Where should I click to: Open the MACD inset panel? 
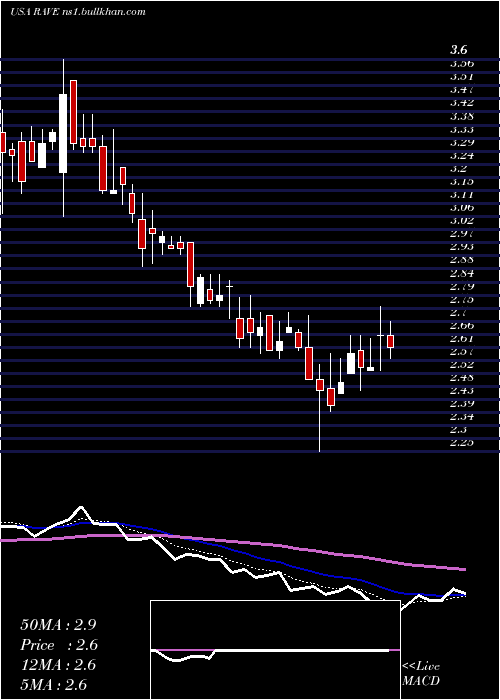(x=275, y=650)
